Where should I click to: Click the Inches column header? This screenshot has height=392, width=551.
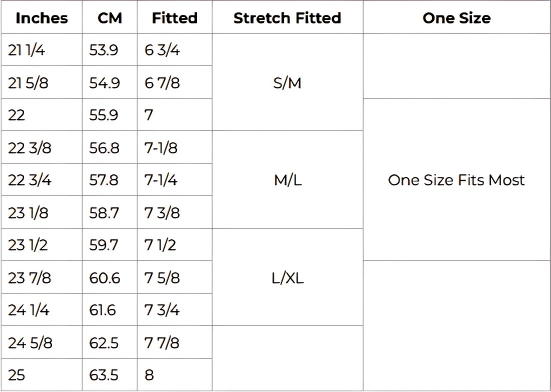42,18
